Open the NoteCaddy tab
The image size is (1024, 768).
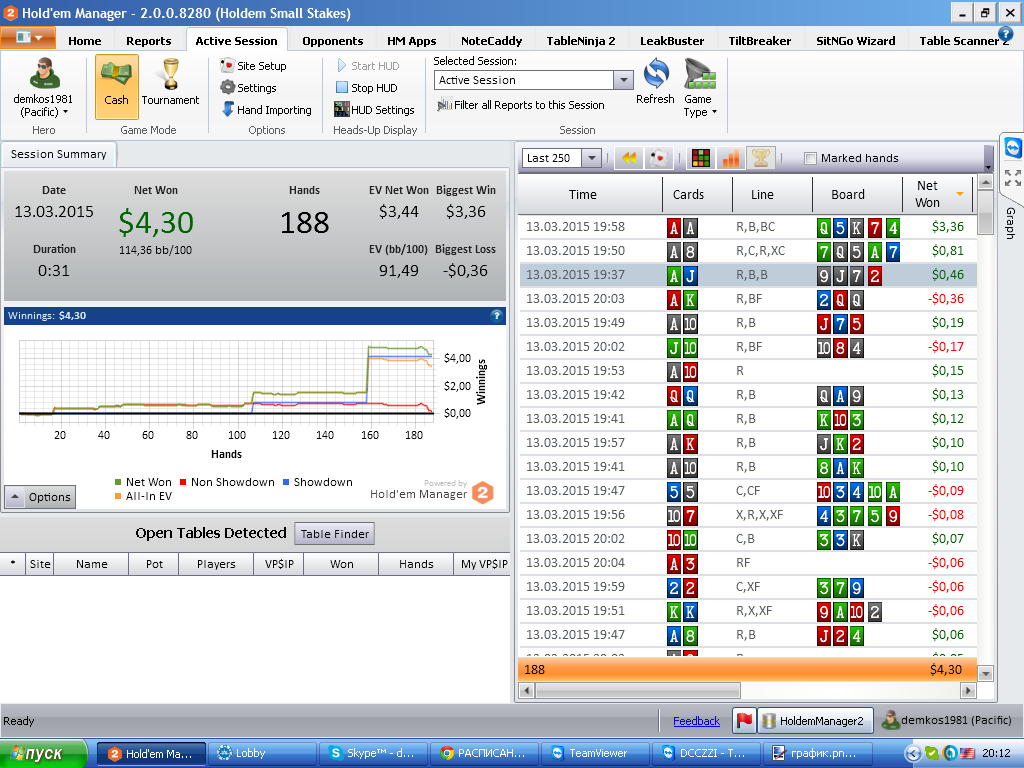click(x=491, y=40)
